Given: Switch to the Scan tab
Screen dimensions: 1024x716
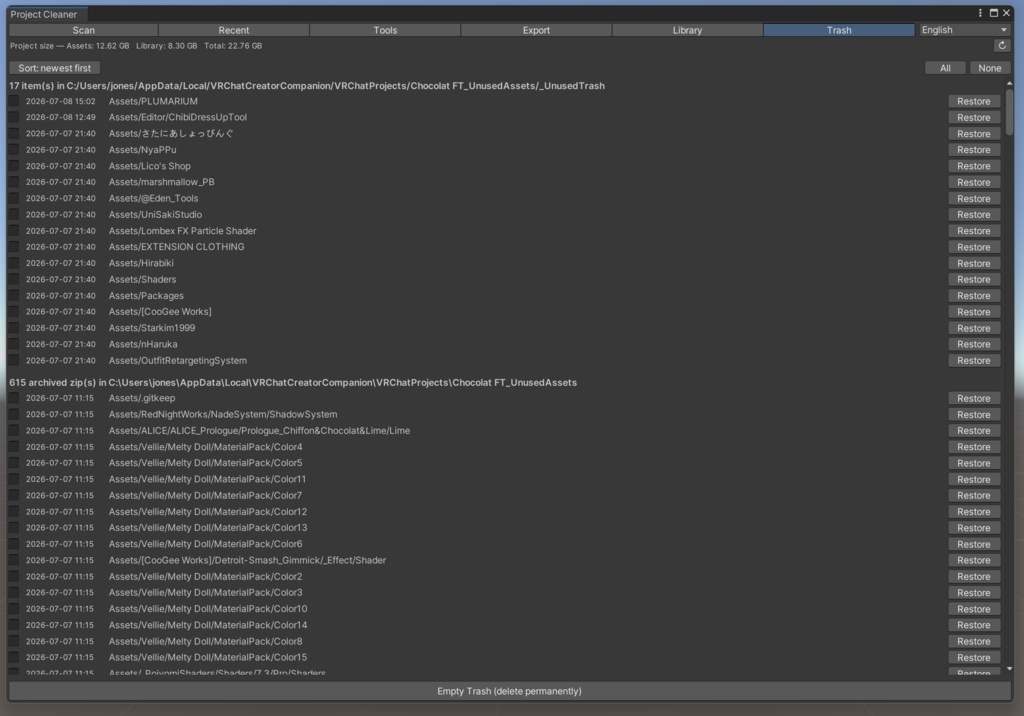Looking at the screenshot, I should 84,30.
